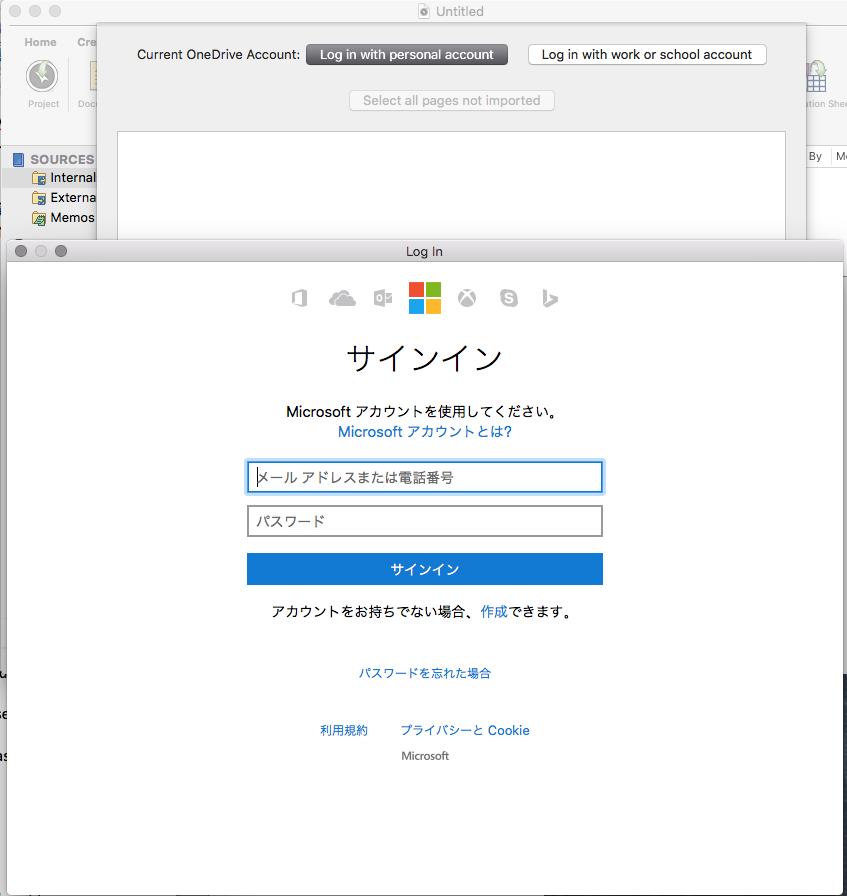Select Externals in the Sources tree
The image size is (847, 896).
click(x=73, y=198)
